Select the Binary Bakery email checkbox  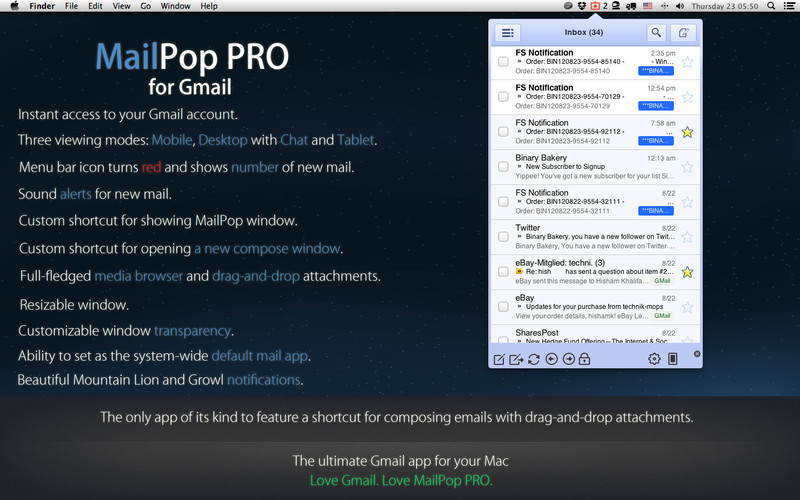point(503,167)
